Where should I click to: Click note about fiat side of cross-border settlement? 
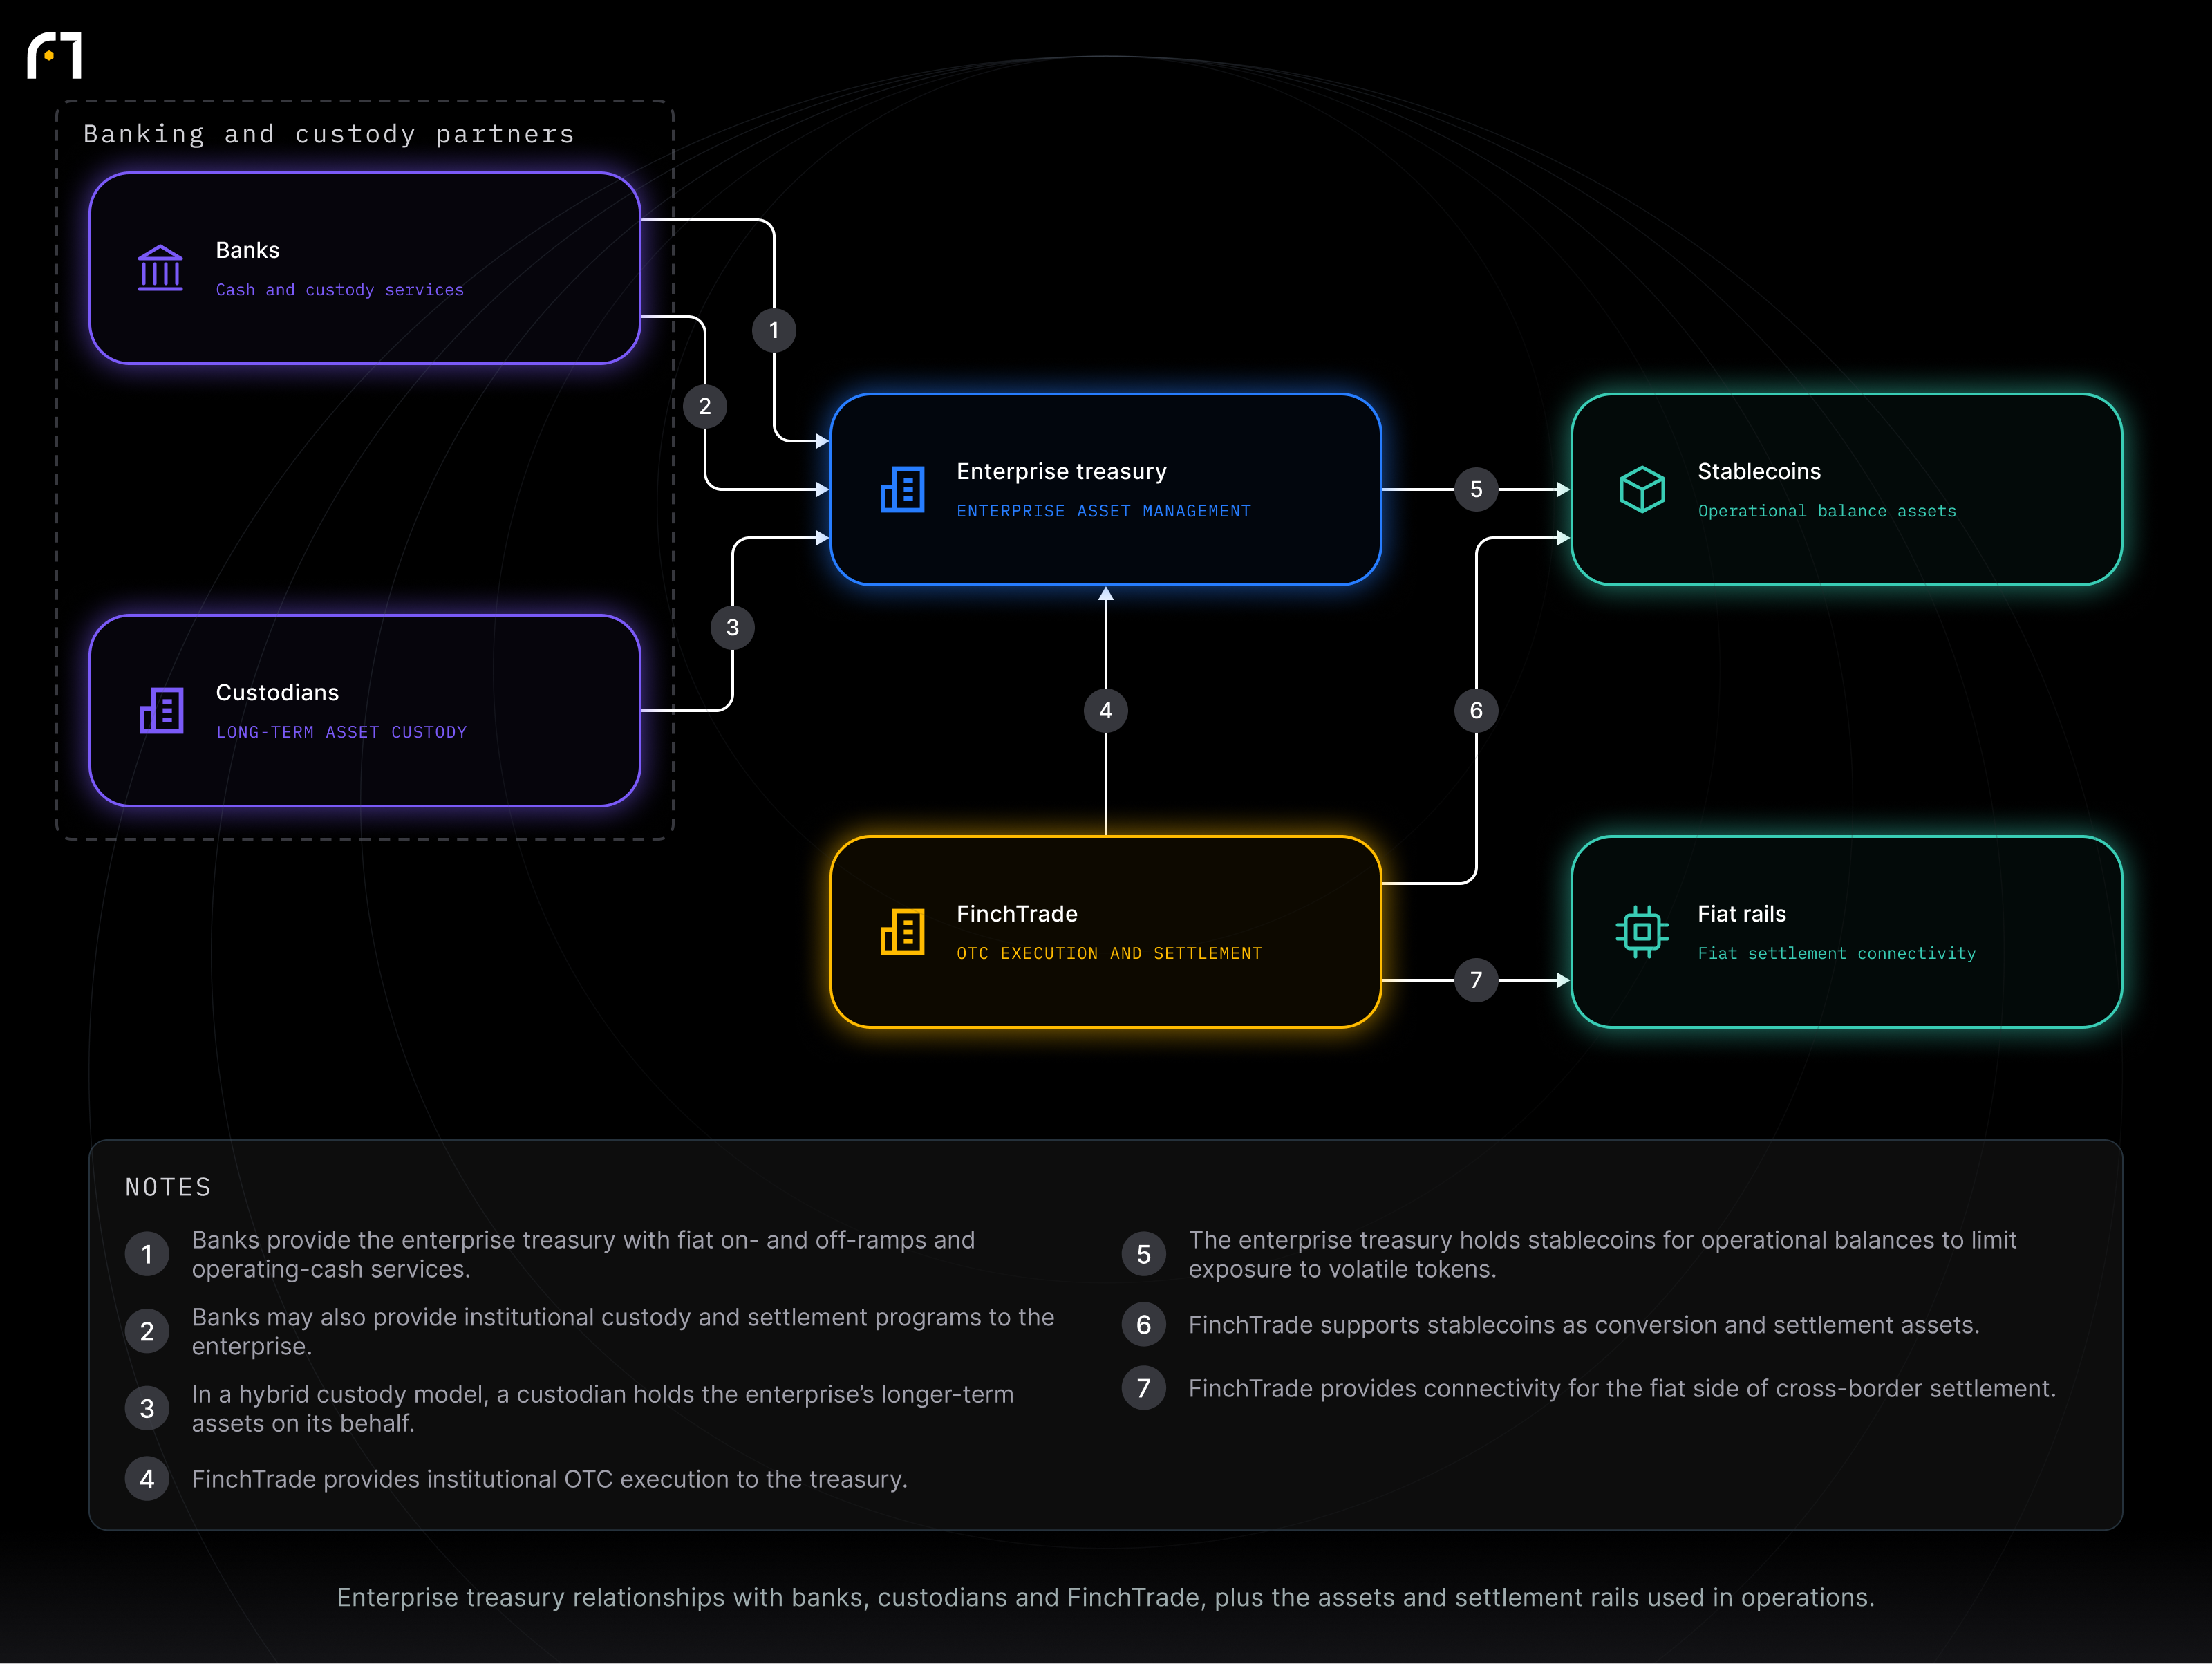coord(1622,1388)
